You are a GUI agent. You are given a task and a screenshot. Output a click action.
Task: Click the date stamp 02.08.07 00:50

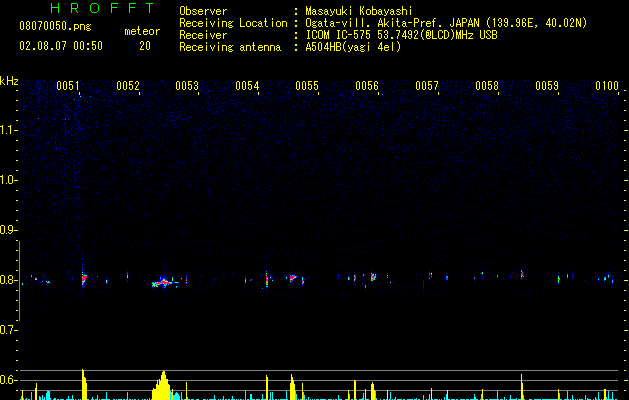click(61, 46)
